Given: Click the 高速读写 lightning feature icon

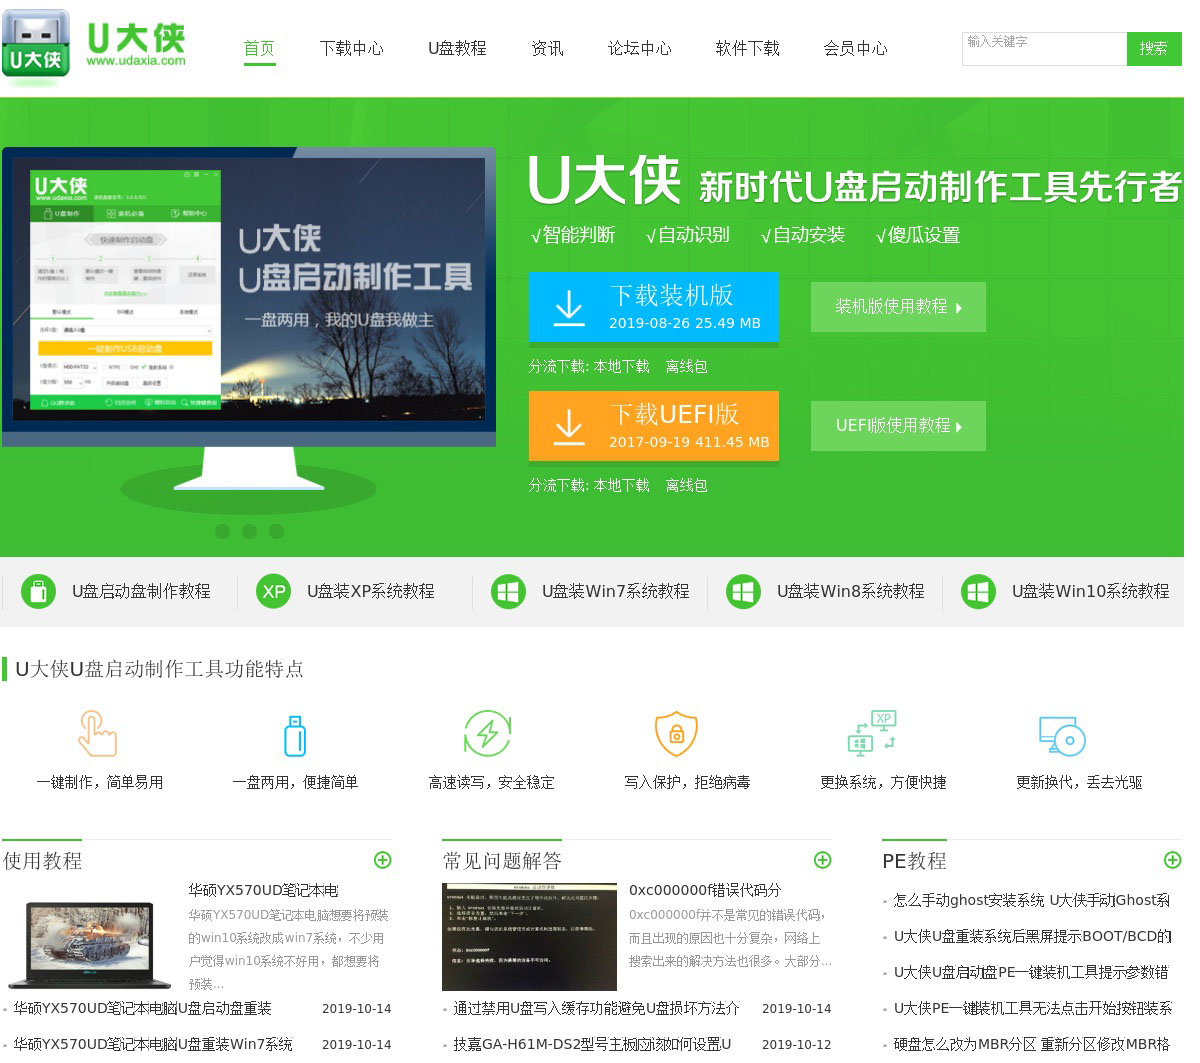Looking at the screenshot, I should pos(488,734).
